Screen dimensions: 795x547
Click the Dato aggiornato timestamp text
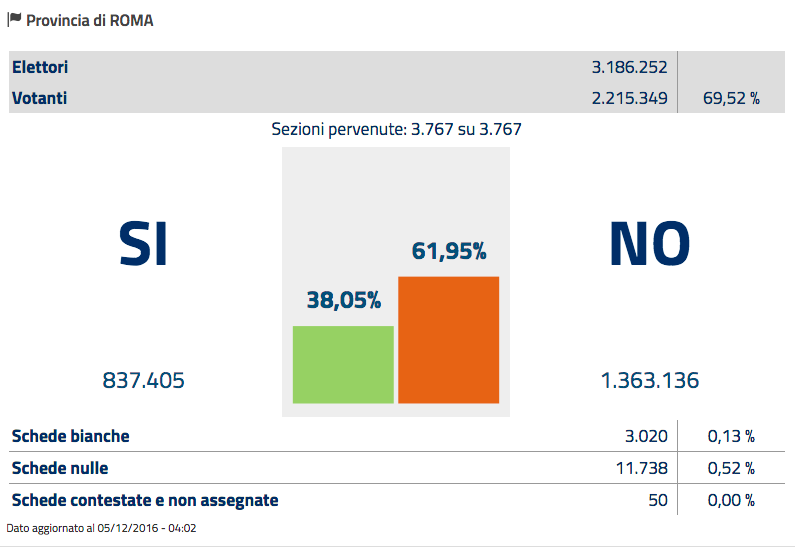tap(101, 528)
